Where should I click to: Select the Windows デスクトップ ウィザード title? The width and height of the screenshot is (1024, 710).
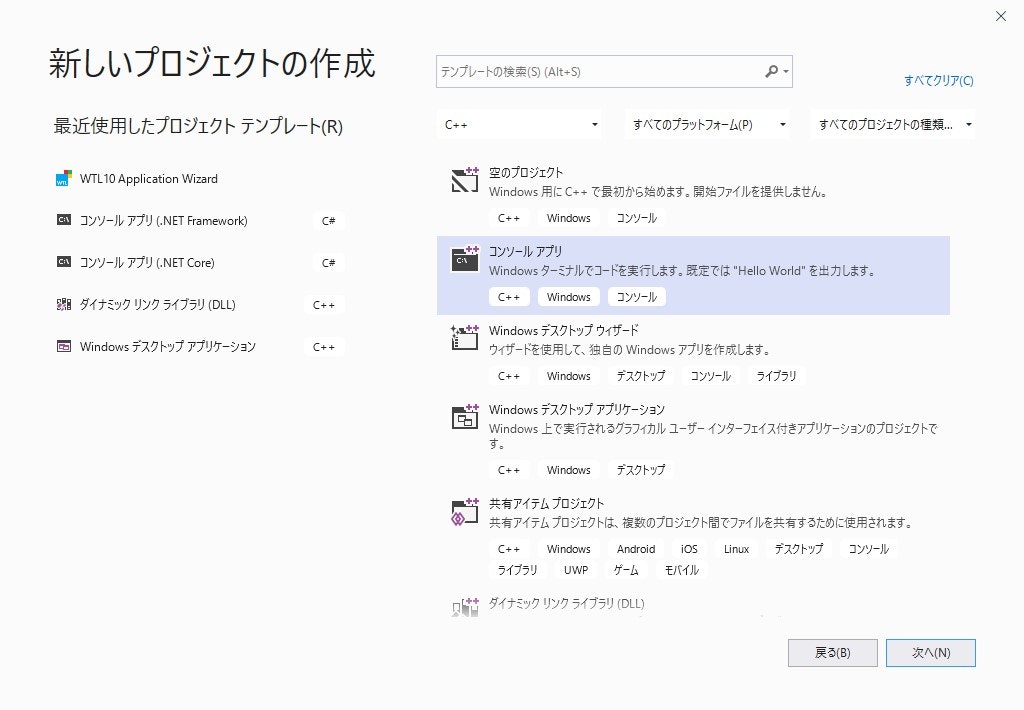point(564,331)
